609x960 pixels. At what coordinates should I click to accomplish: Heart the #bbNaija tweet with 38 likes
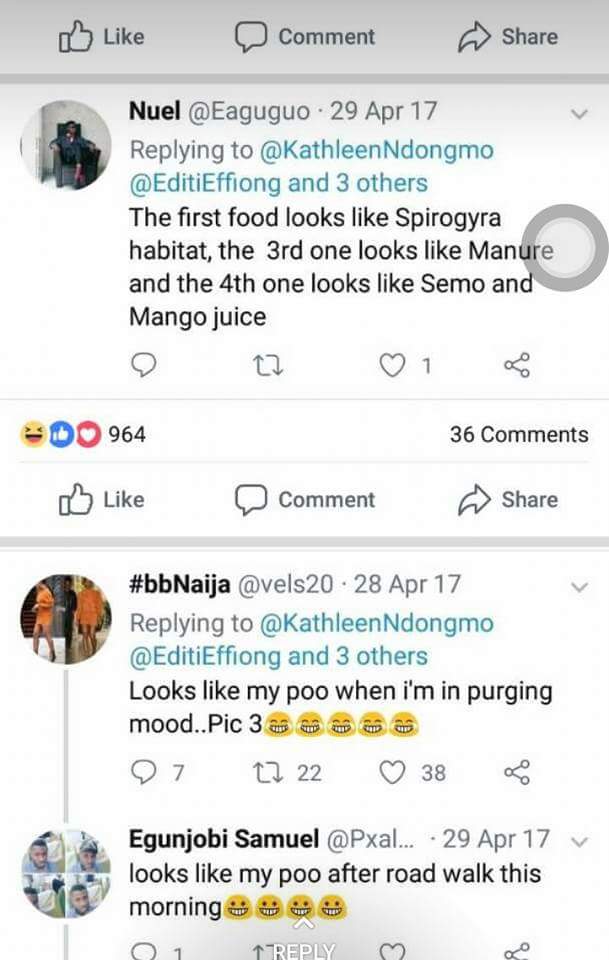(394, 772)
